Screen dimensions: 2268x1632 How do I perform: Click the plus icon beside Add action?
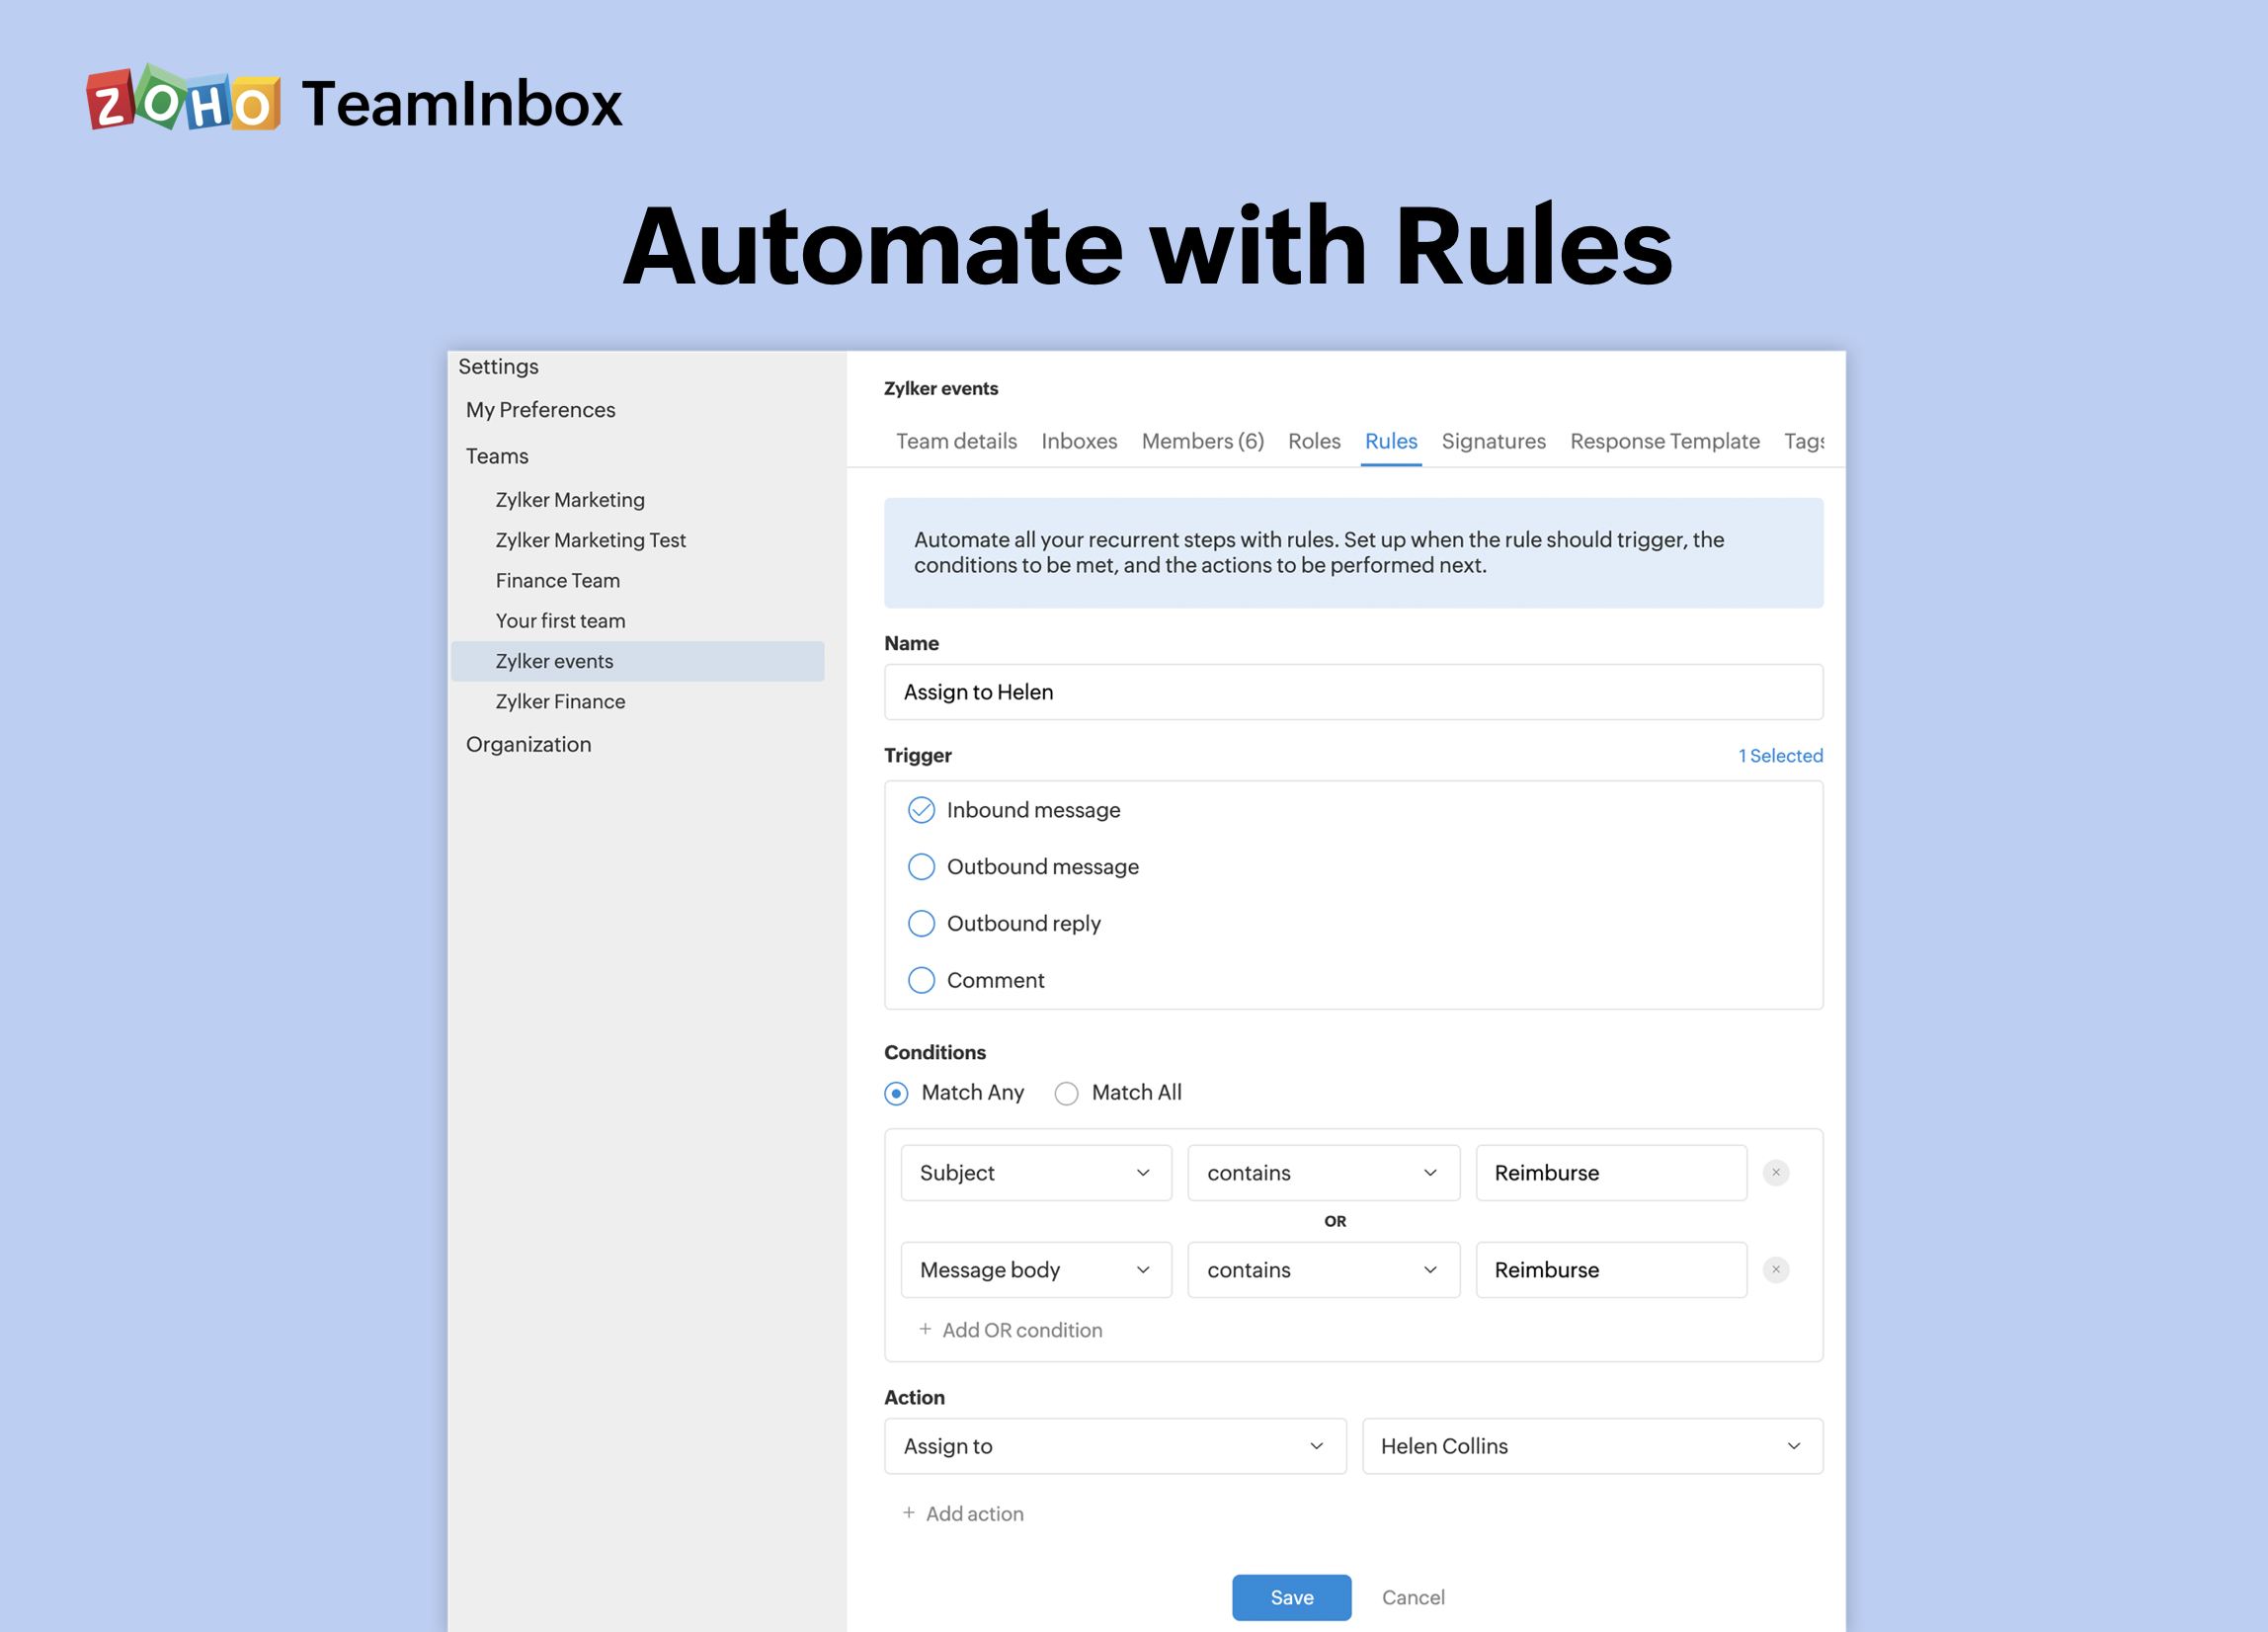coord(909,1513)
